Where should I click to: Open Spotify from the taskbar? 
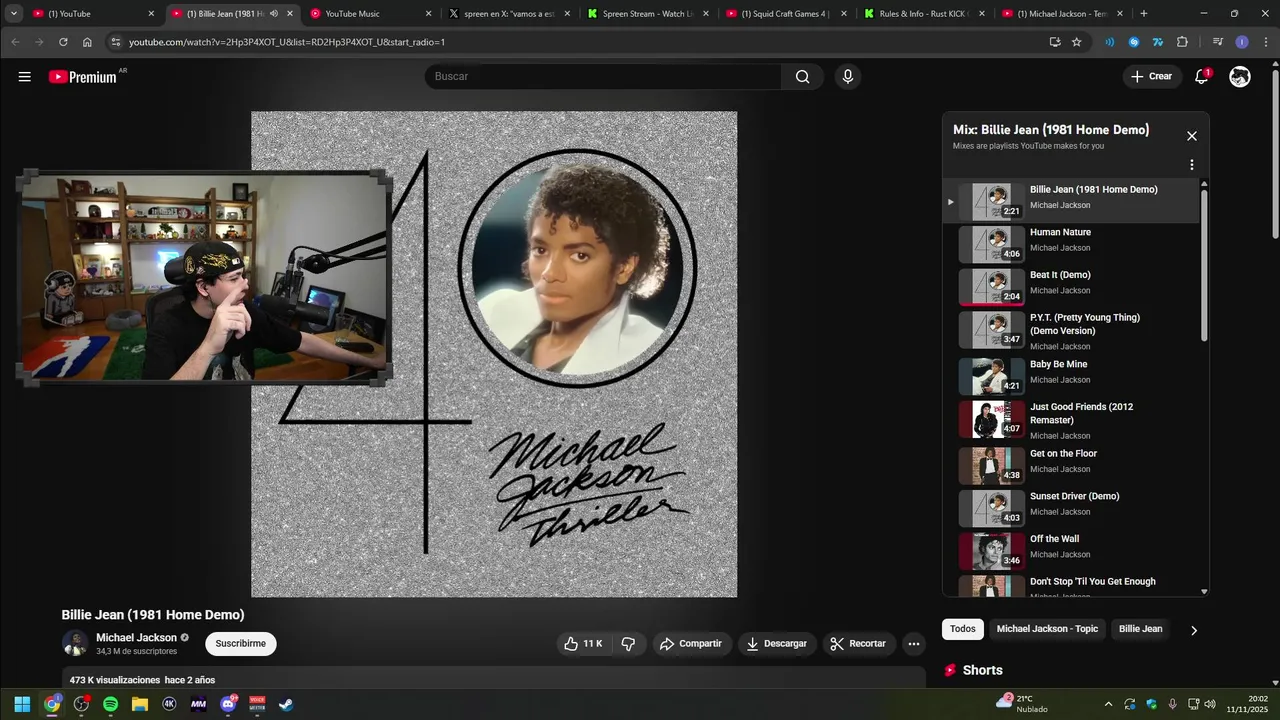click(110, 704)
